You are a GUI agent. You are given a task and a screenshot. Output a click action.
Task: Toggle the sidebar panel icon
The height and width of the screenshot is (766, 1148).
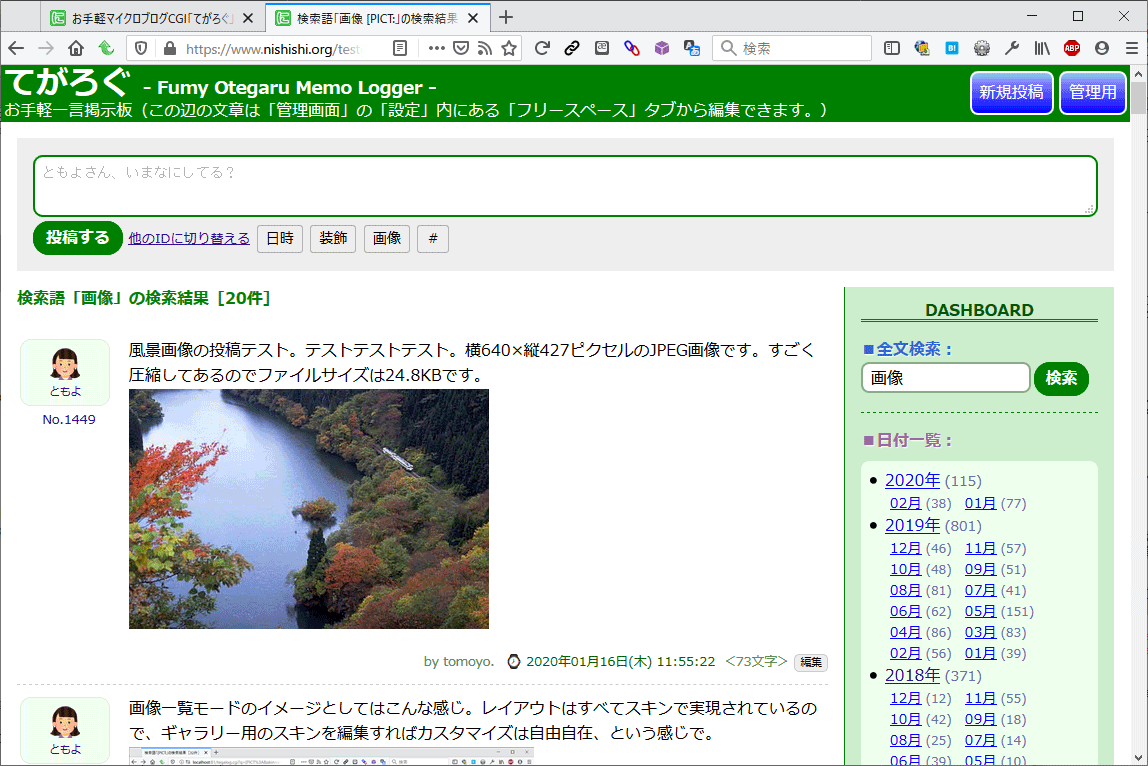pos(892,48)
